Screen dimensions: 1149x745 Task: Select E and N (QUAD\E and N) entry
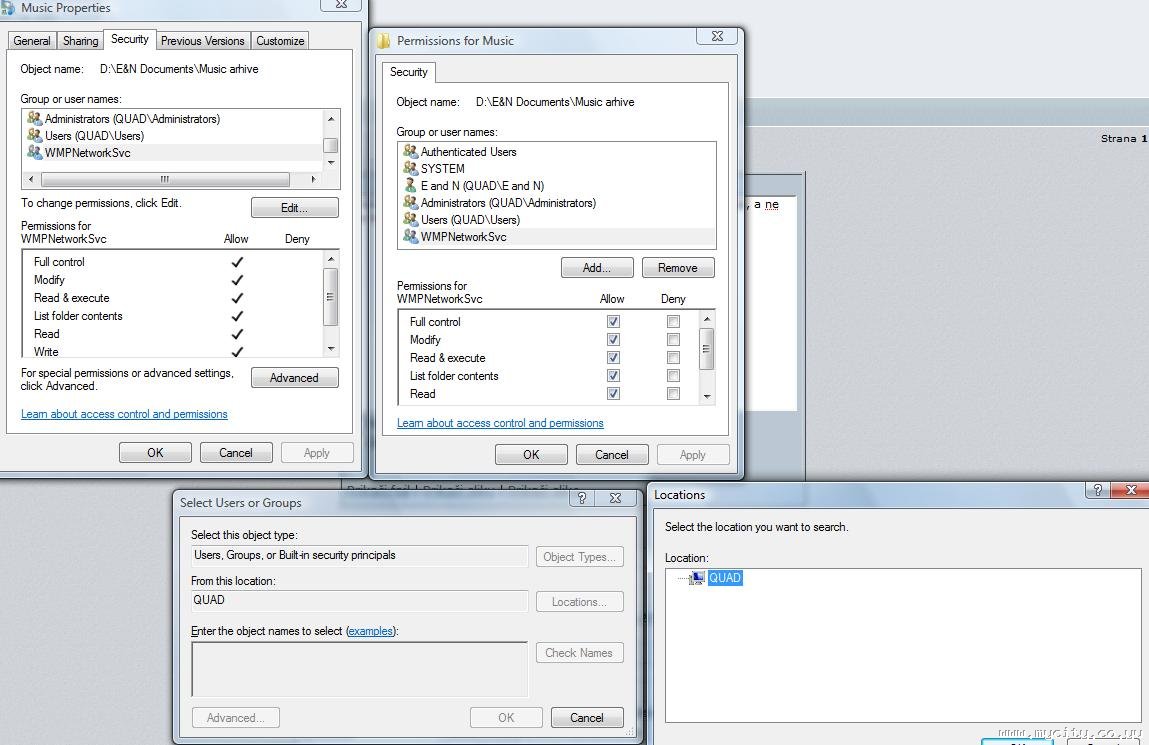click(482, 185)
